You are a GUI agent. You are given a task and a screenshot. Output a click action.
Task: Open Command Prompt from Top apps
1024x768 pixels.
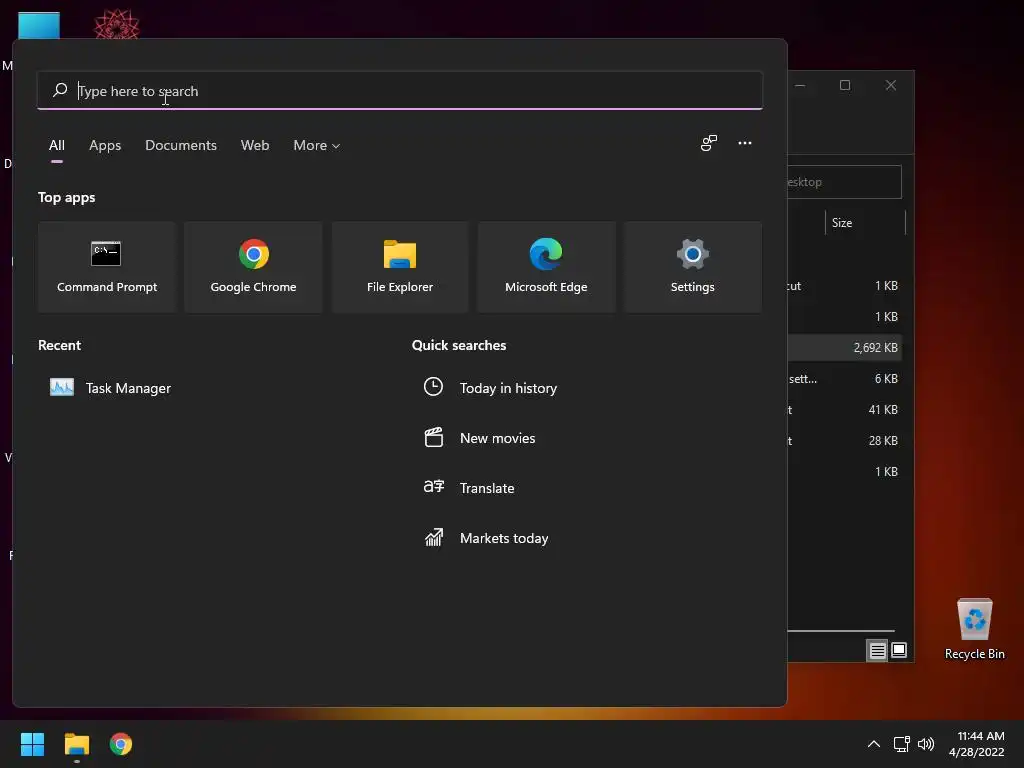pyautogui.click(x=107, y=267)
